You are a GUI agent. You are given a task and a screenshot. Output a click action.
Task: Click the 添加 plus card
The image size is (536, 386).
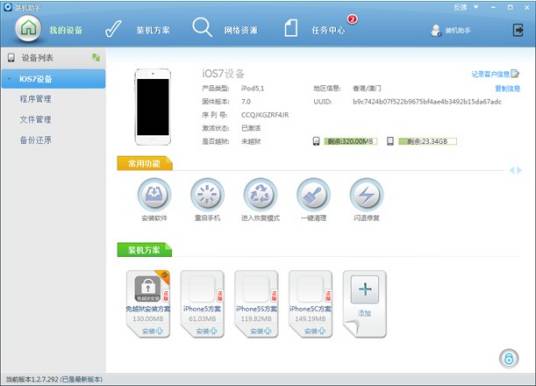(x=365, y=304)
